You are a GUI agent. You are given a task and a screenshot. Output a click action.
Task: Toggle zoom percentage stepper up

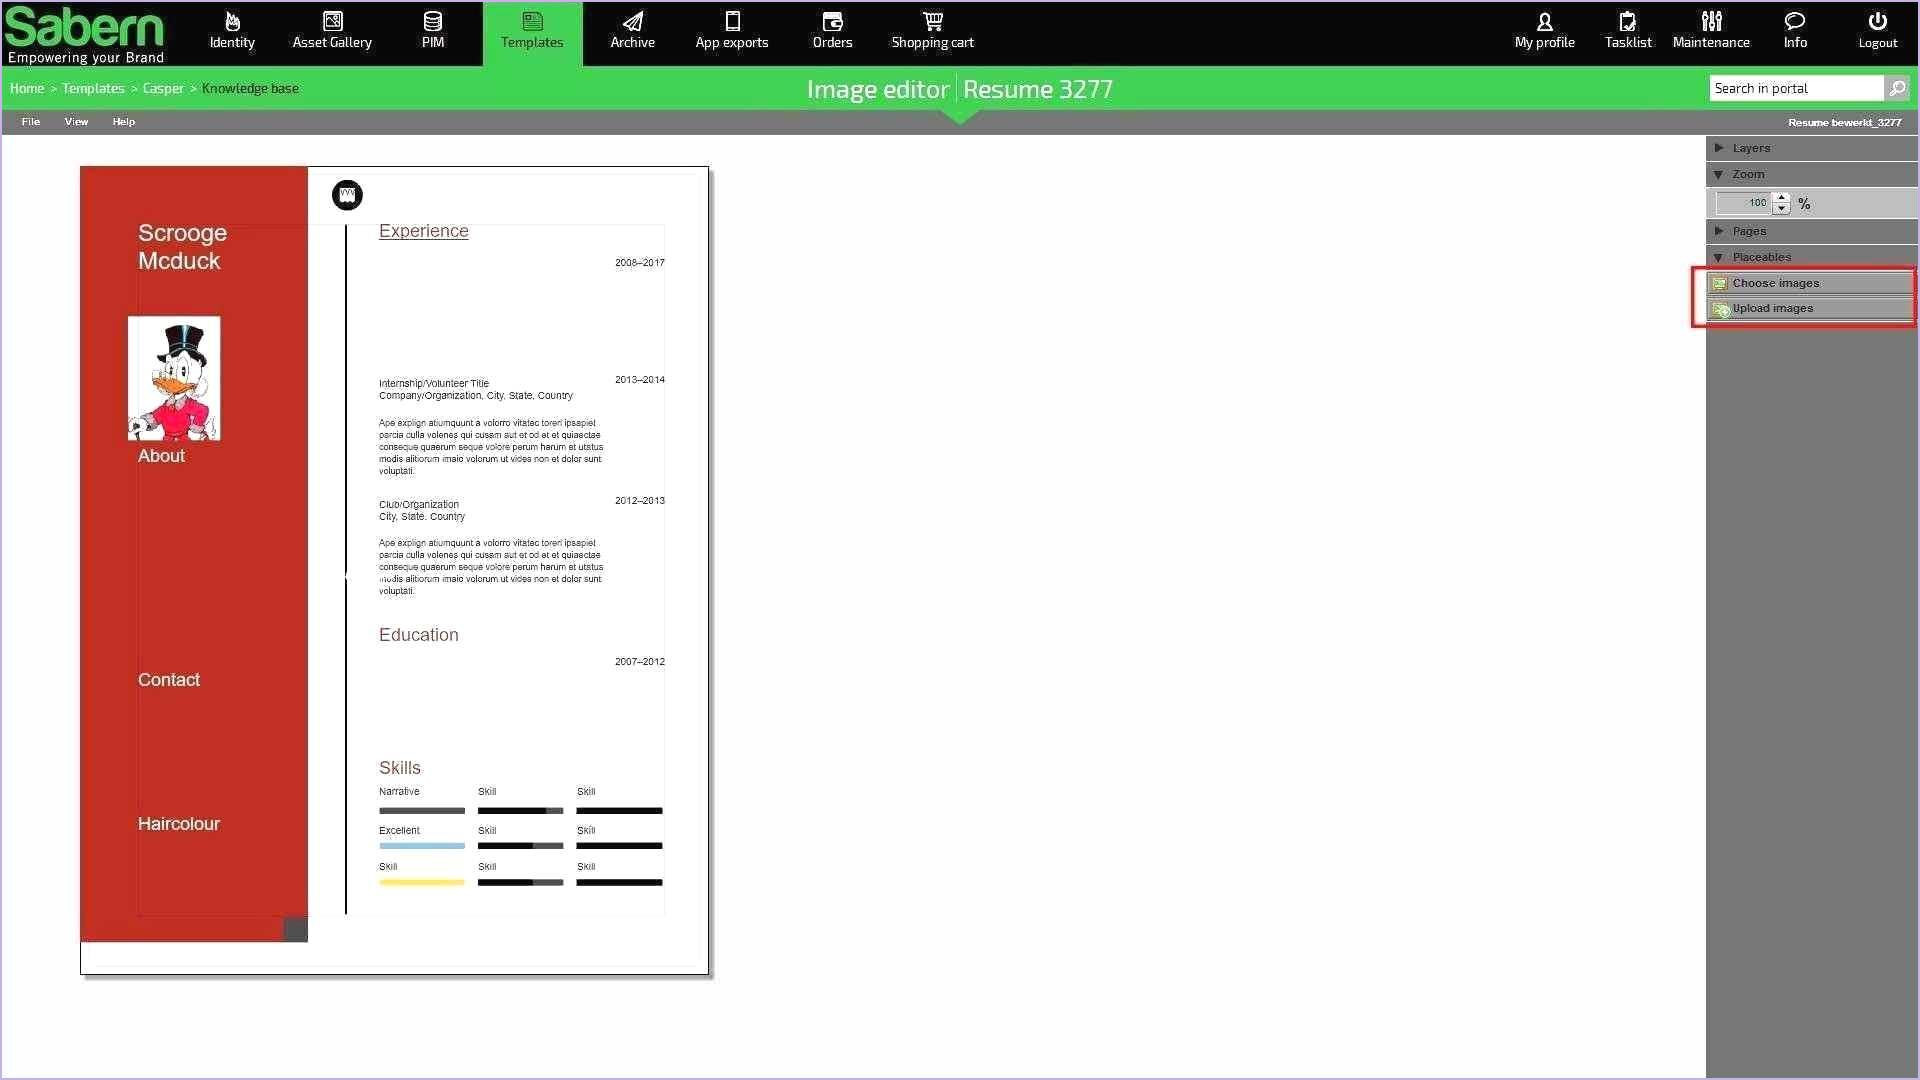pos(1783,196)
